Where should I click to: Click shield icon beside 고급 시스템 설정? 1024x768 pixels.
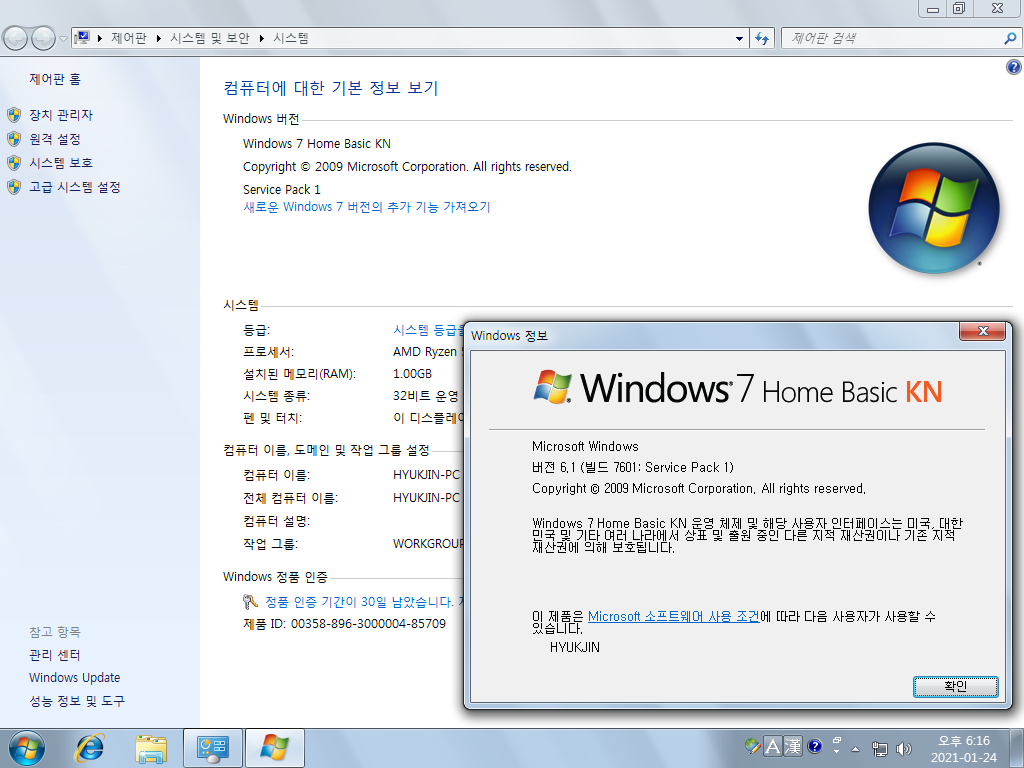14,187
